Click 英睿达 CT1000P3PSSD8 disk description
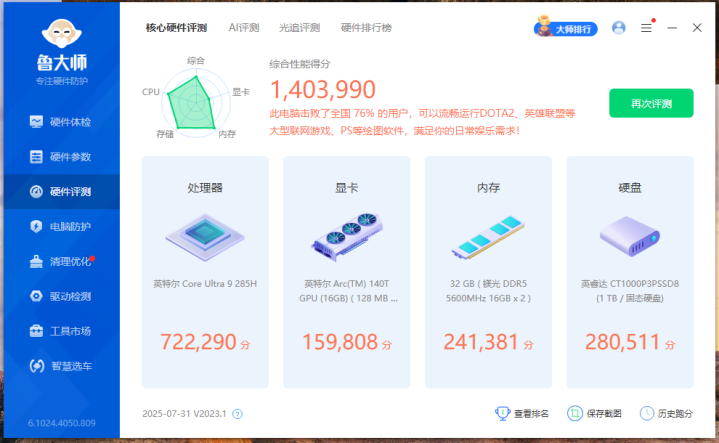719x443 pixels. [630, 291]
